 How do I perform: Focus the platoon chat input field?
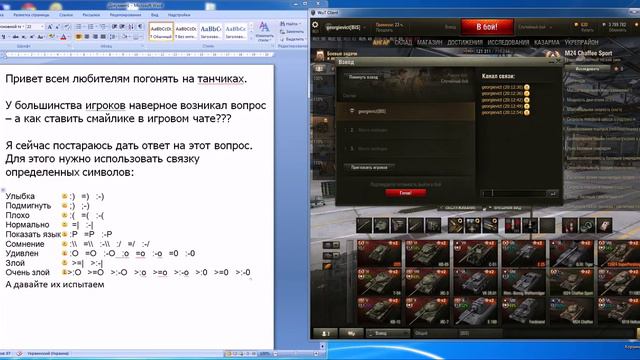tap(514, 193)
